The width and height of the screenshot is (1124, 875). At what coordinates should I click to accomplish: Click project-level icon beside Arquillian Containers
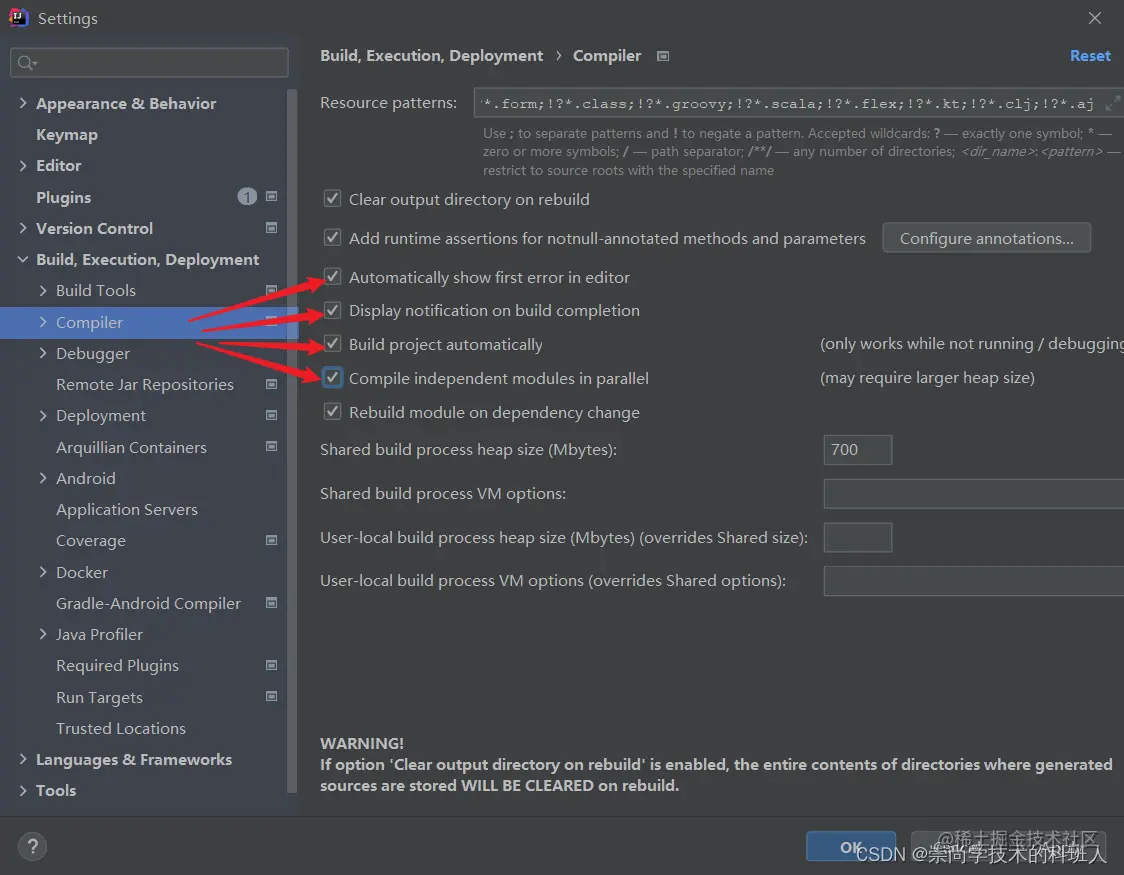click(x=271, y=446)
